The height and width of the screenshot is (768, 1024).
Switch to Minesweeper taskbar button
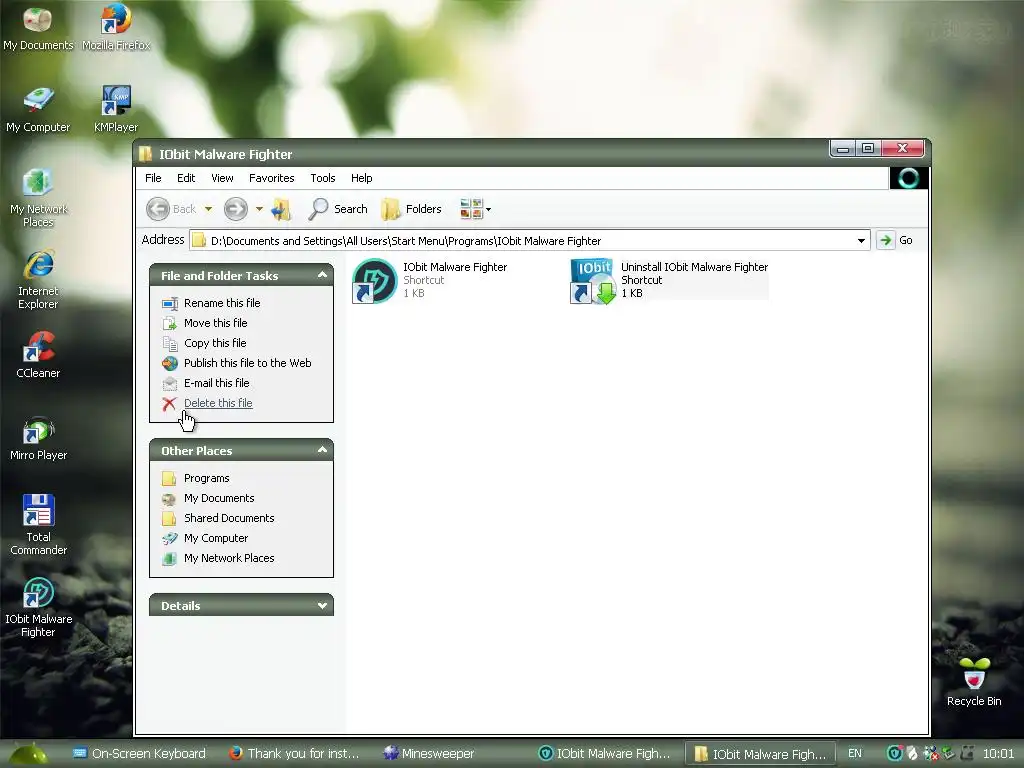(x=429, y=754)
